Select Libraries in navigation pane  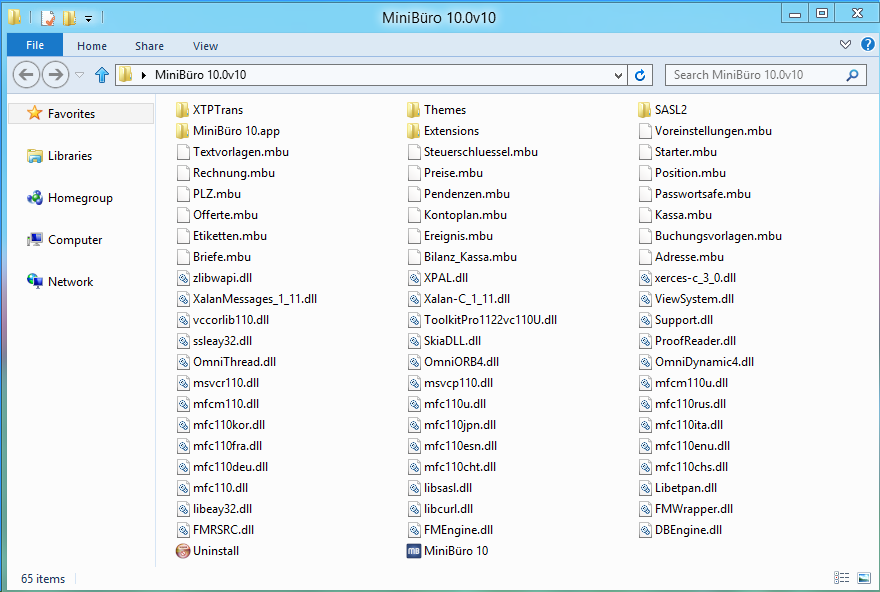click(x=70, y=155)
